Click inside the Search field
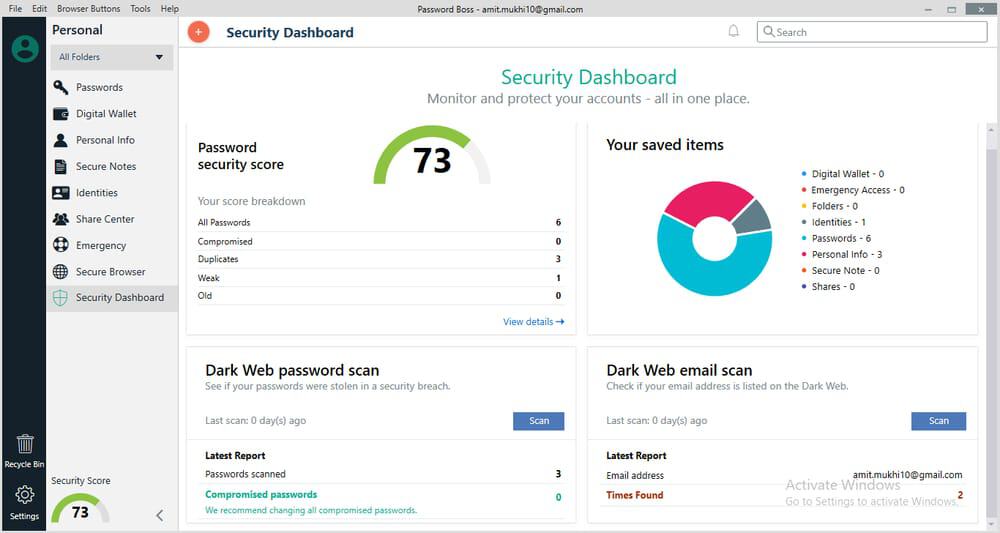The image size is (1000, 533). pos(872,32)
